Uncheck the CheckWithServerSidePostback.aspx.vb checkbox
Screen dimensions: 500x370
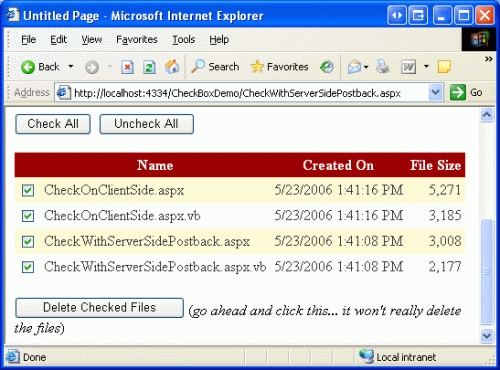point(28,267)
